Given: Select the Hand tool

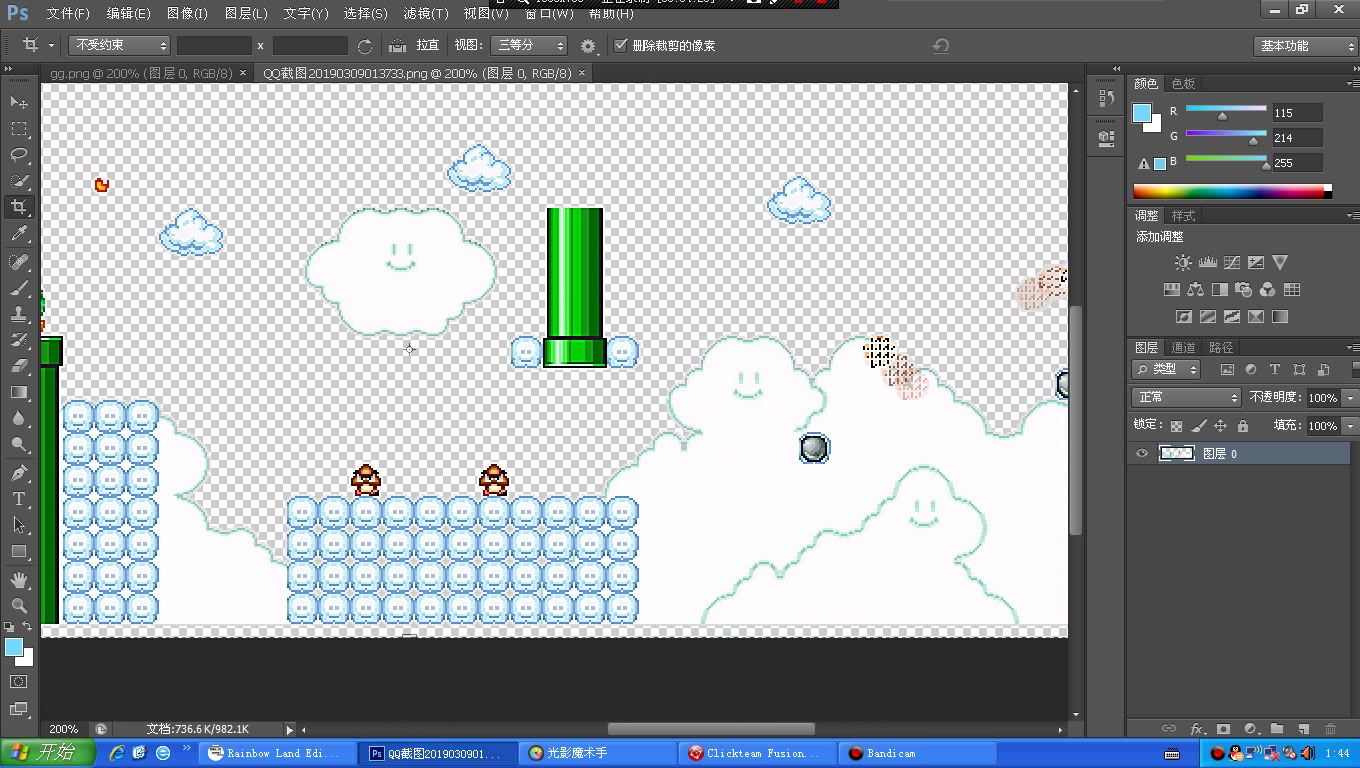Looking at the screenshot, I should (x=19, y=580).
